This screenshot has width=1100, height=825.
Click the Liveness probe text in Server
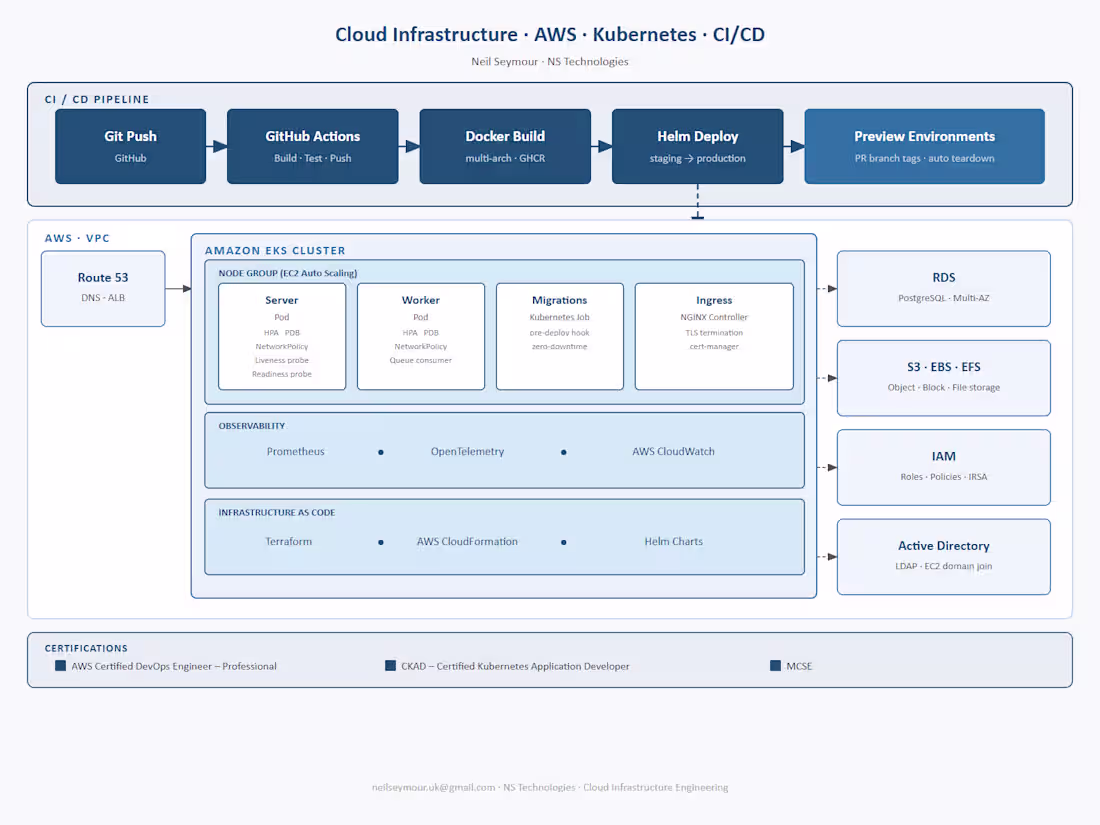click(x=282, y=360)
